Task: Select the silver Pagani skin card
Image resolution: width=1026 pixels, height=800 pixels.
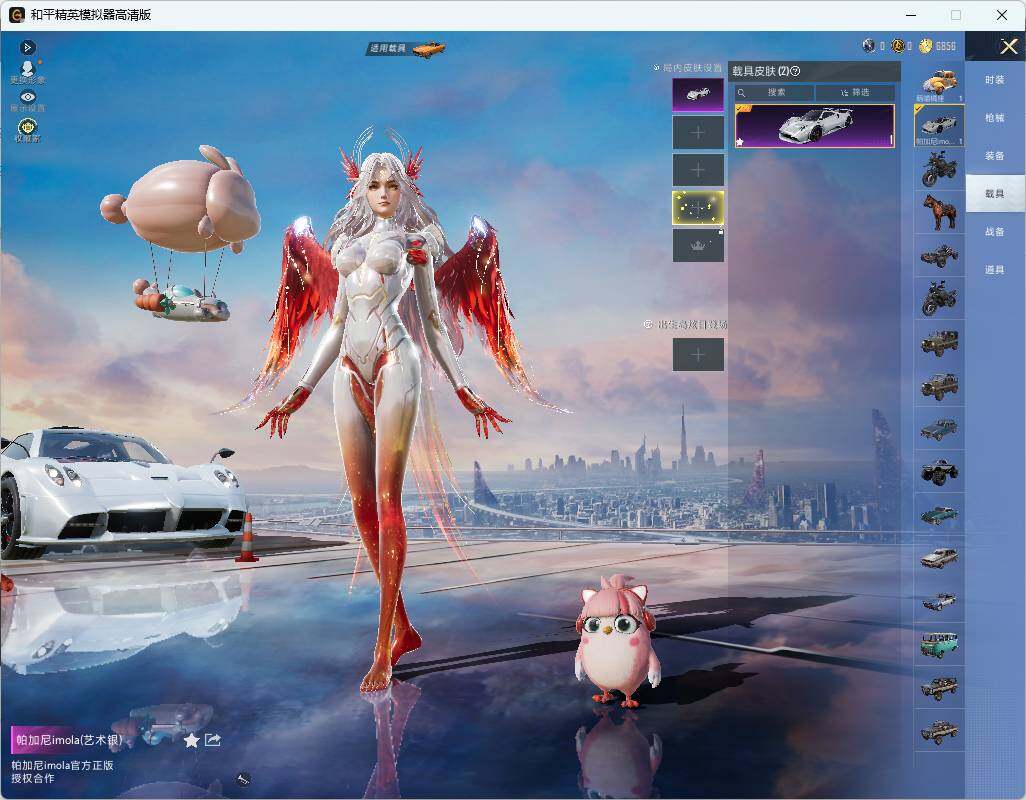Action: (815, 126)
